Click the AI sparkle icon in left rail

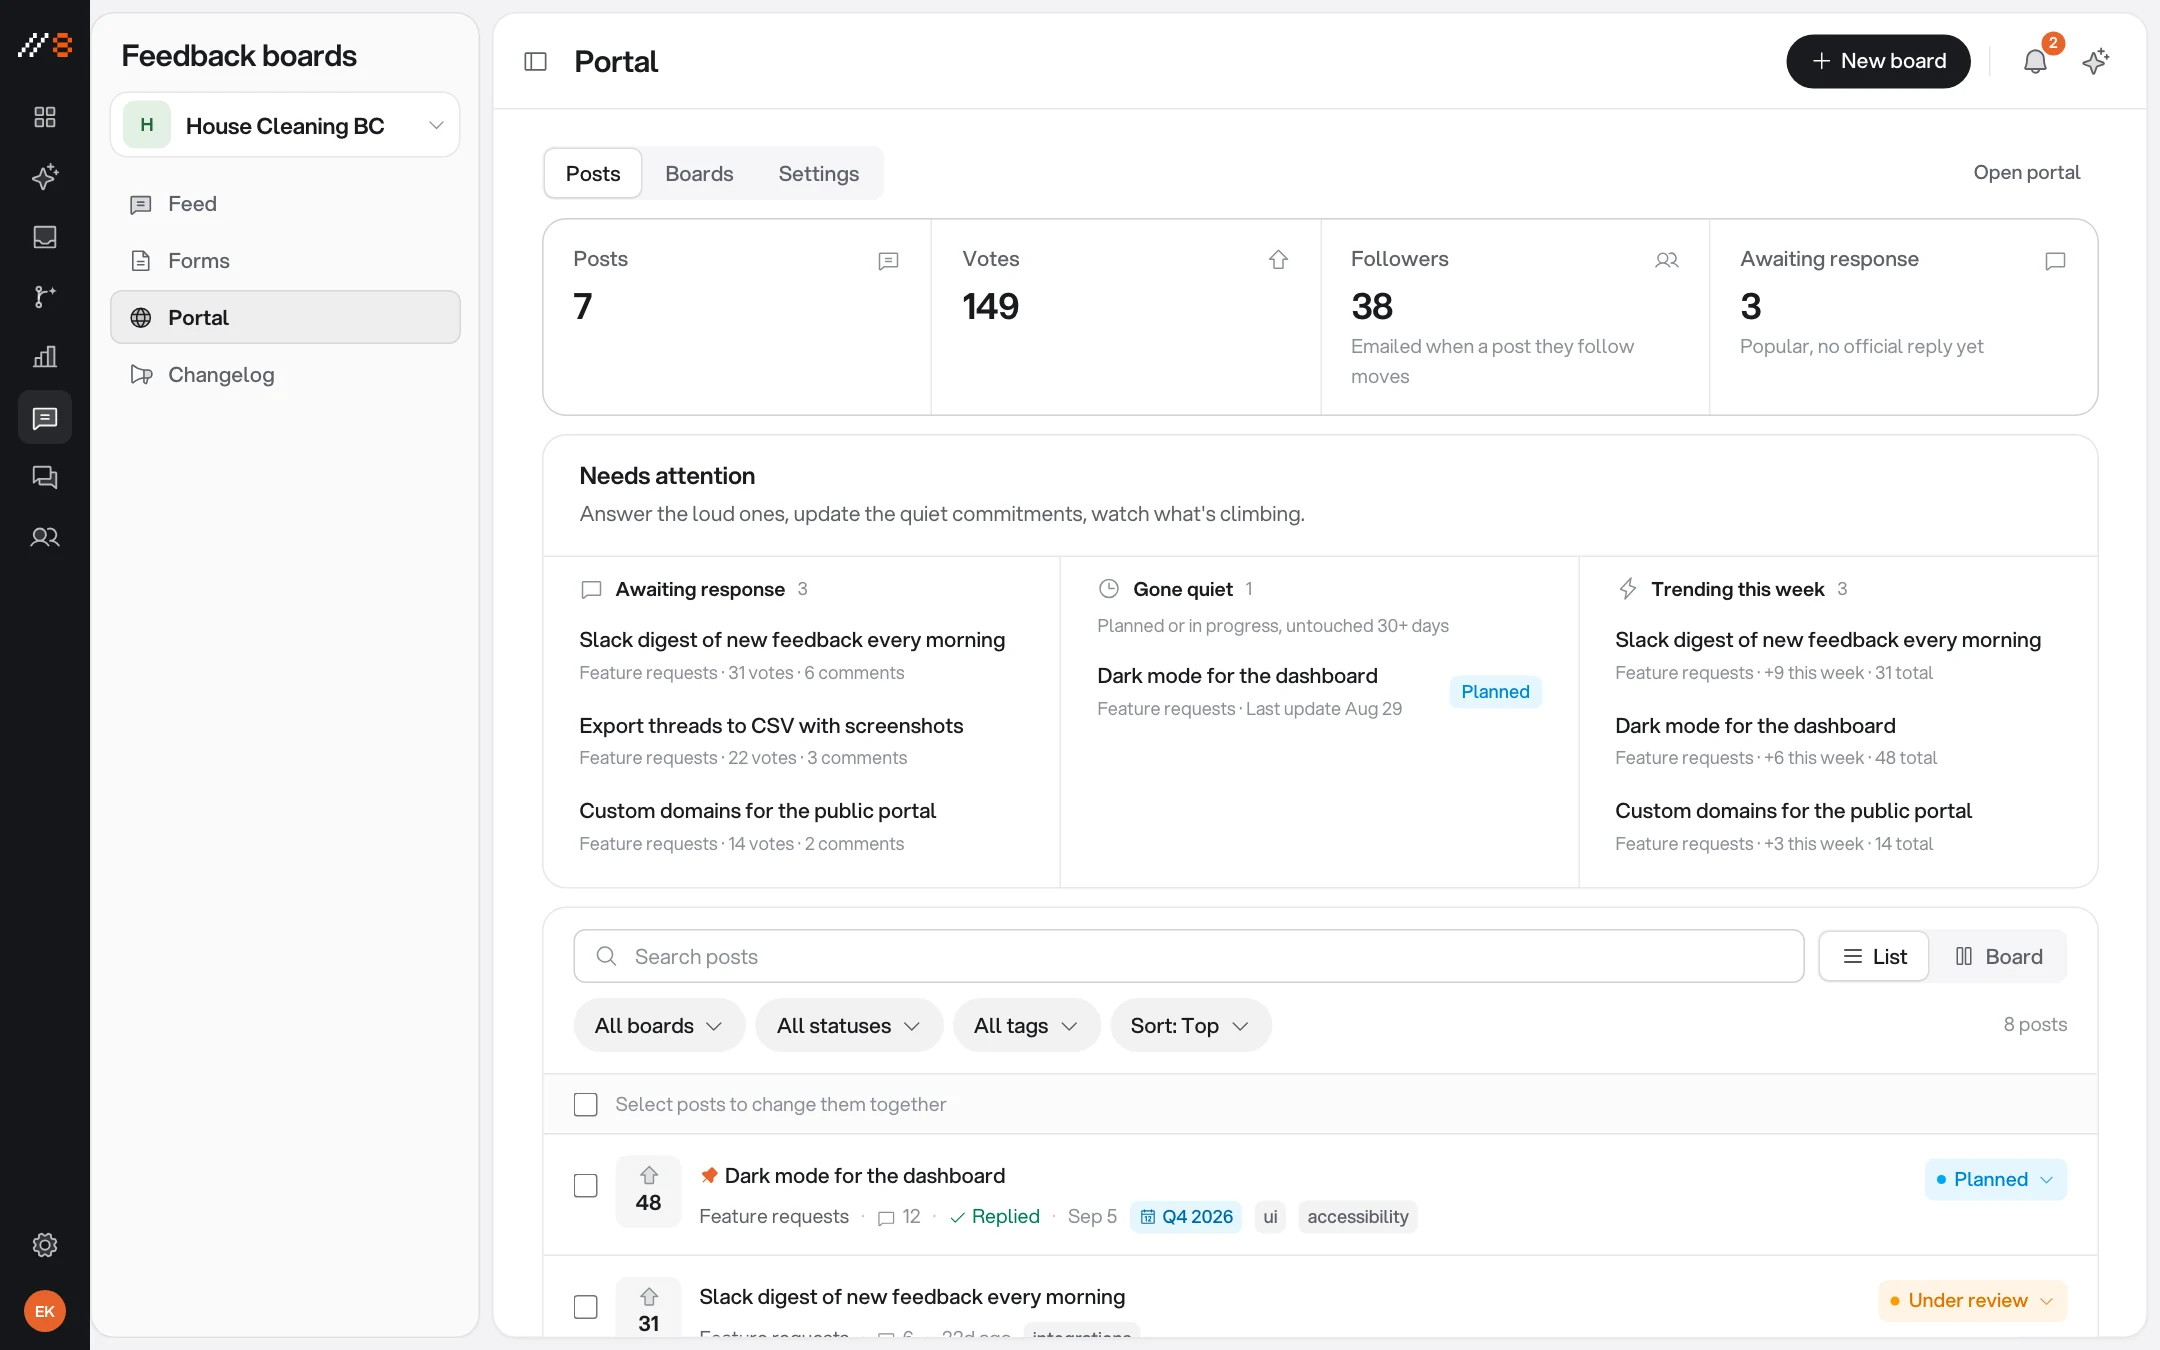(45, 177)
